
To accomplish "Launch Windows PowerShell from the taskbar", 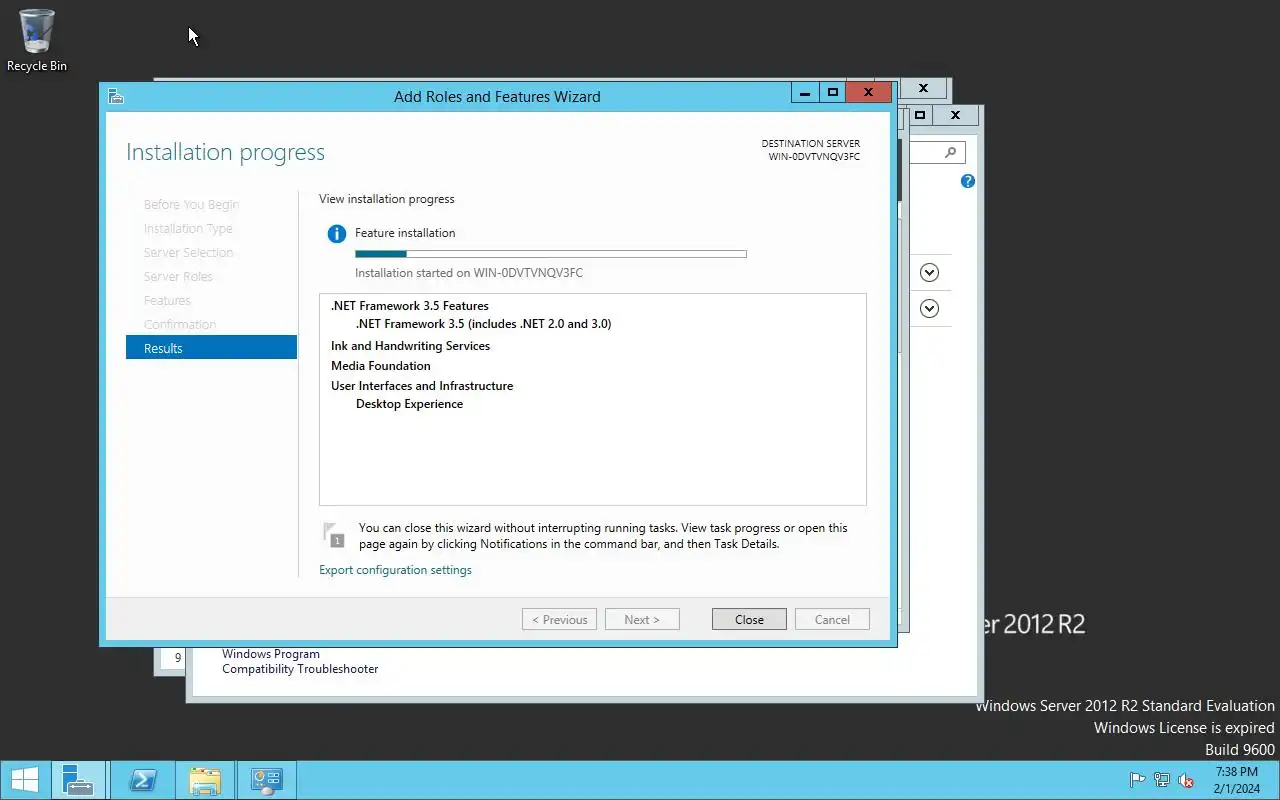I will point(142,780).
